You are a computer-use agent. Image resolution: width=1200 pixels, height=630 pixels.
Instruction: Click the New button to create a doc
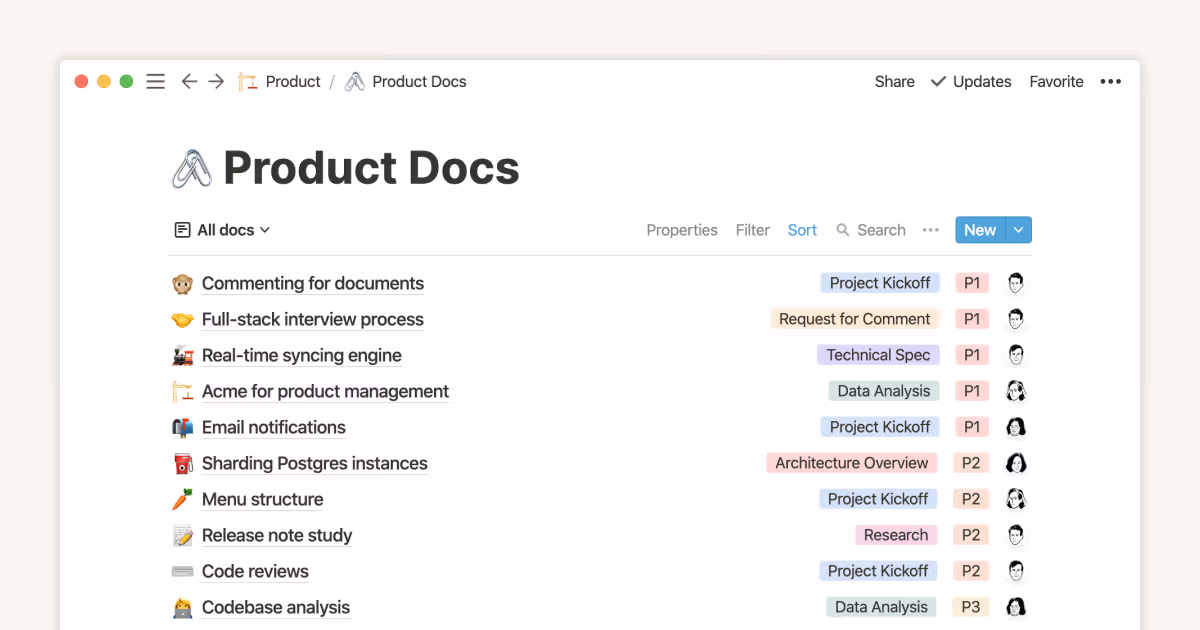(979, 230)
